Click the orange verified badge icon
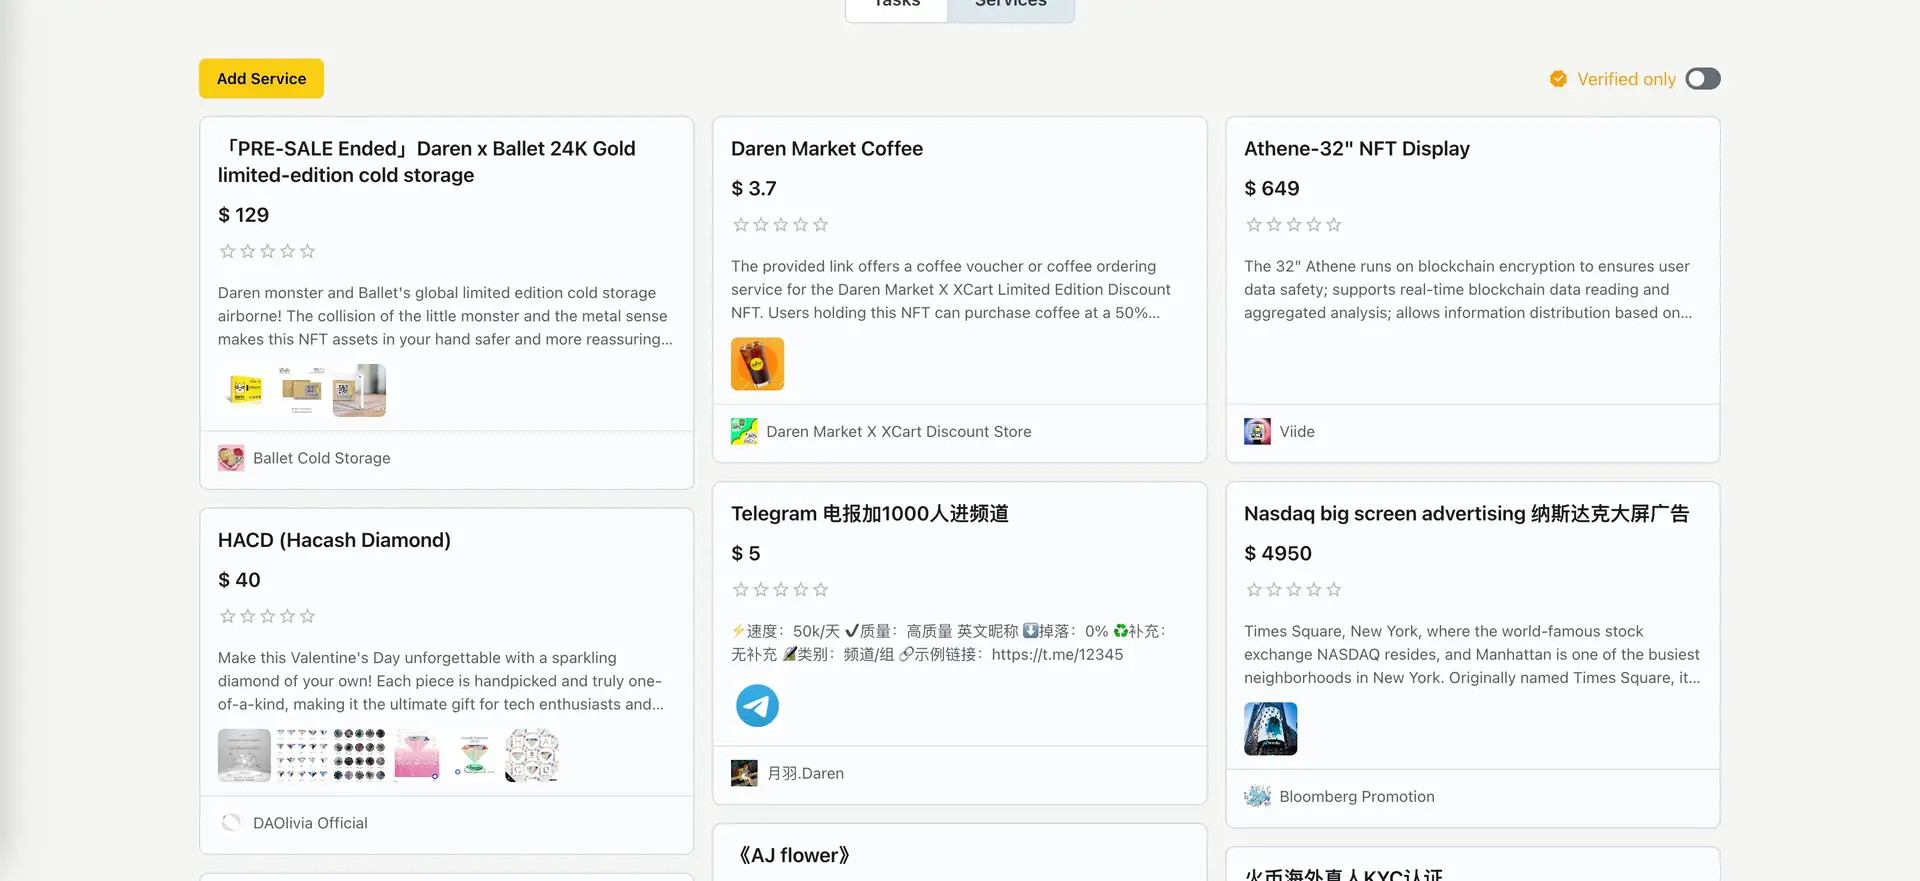This screenshot has width=1920, height=881. point(1558,79)
